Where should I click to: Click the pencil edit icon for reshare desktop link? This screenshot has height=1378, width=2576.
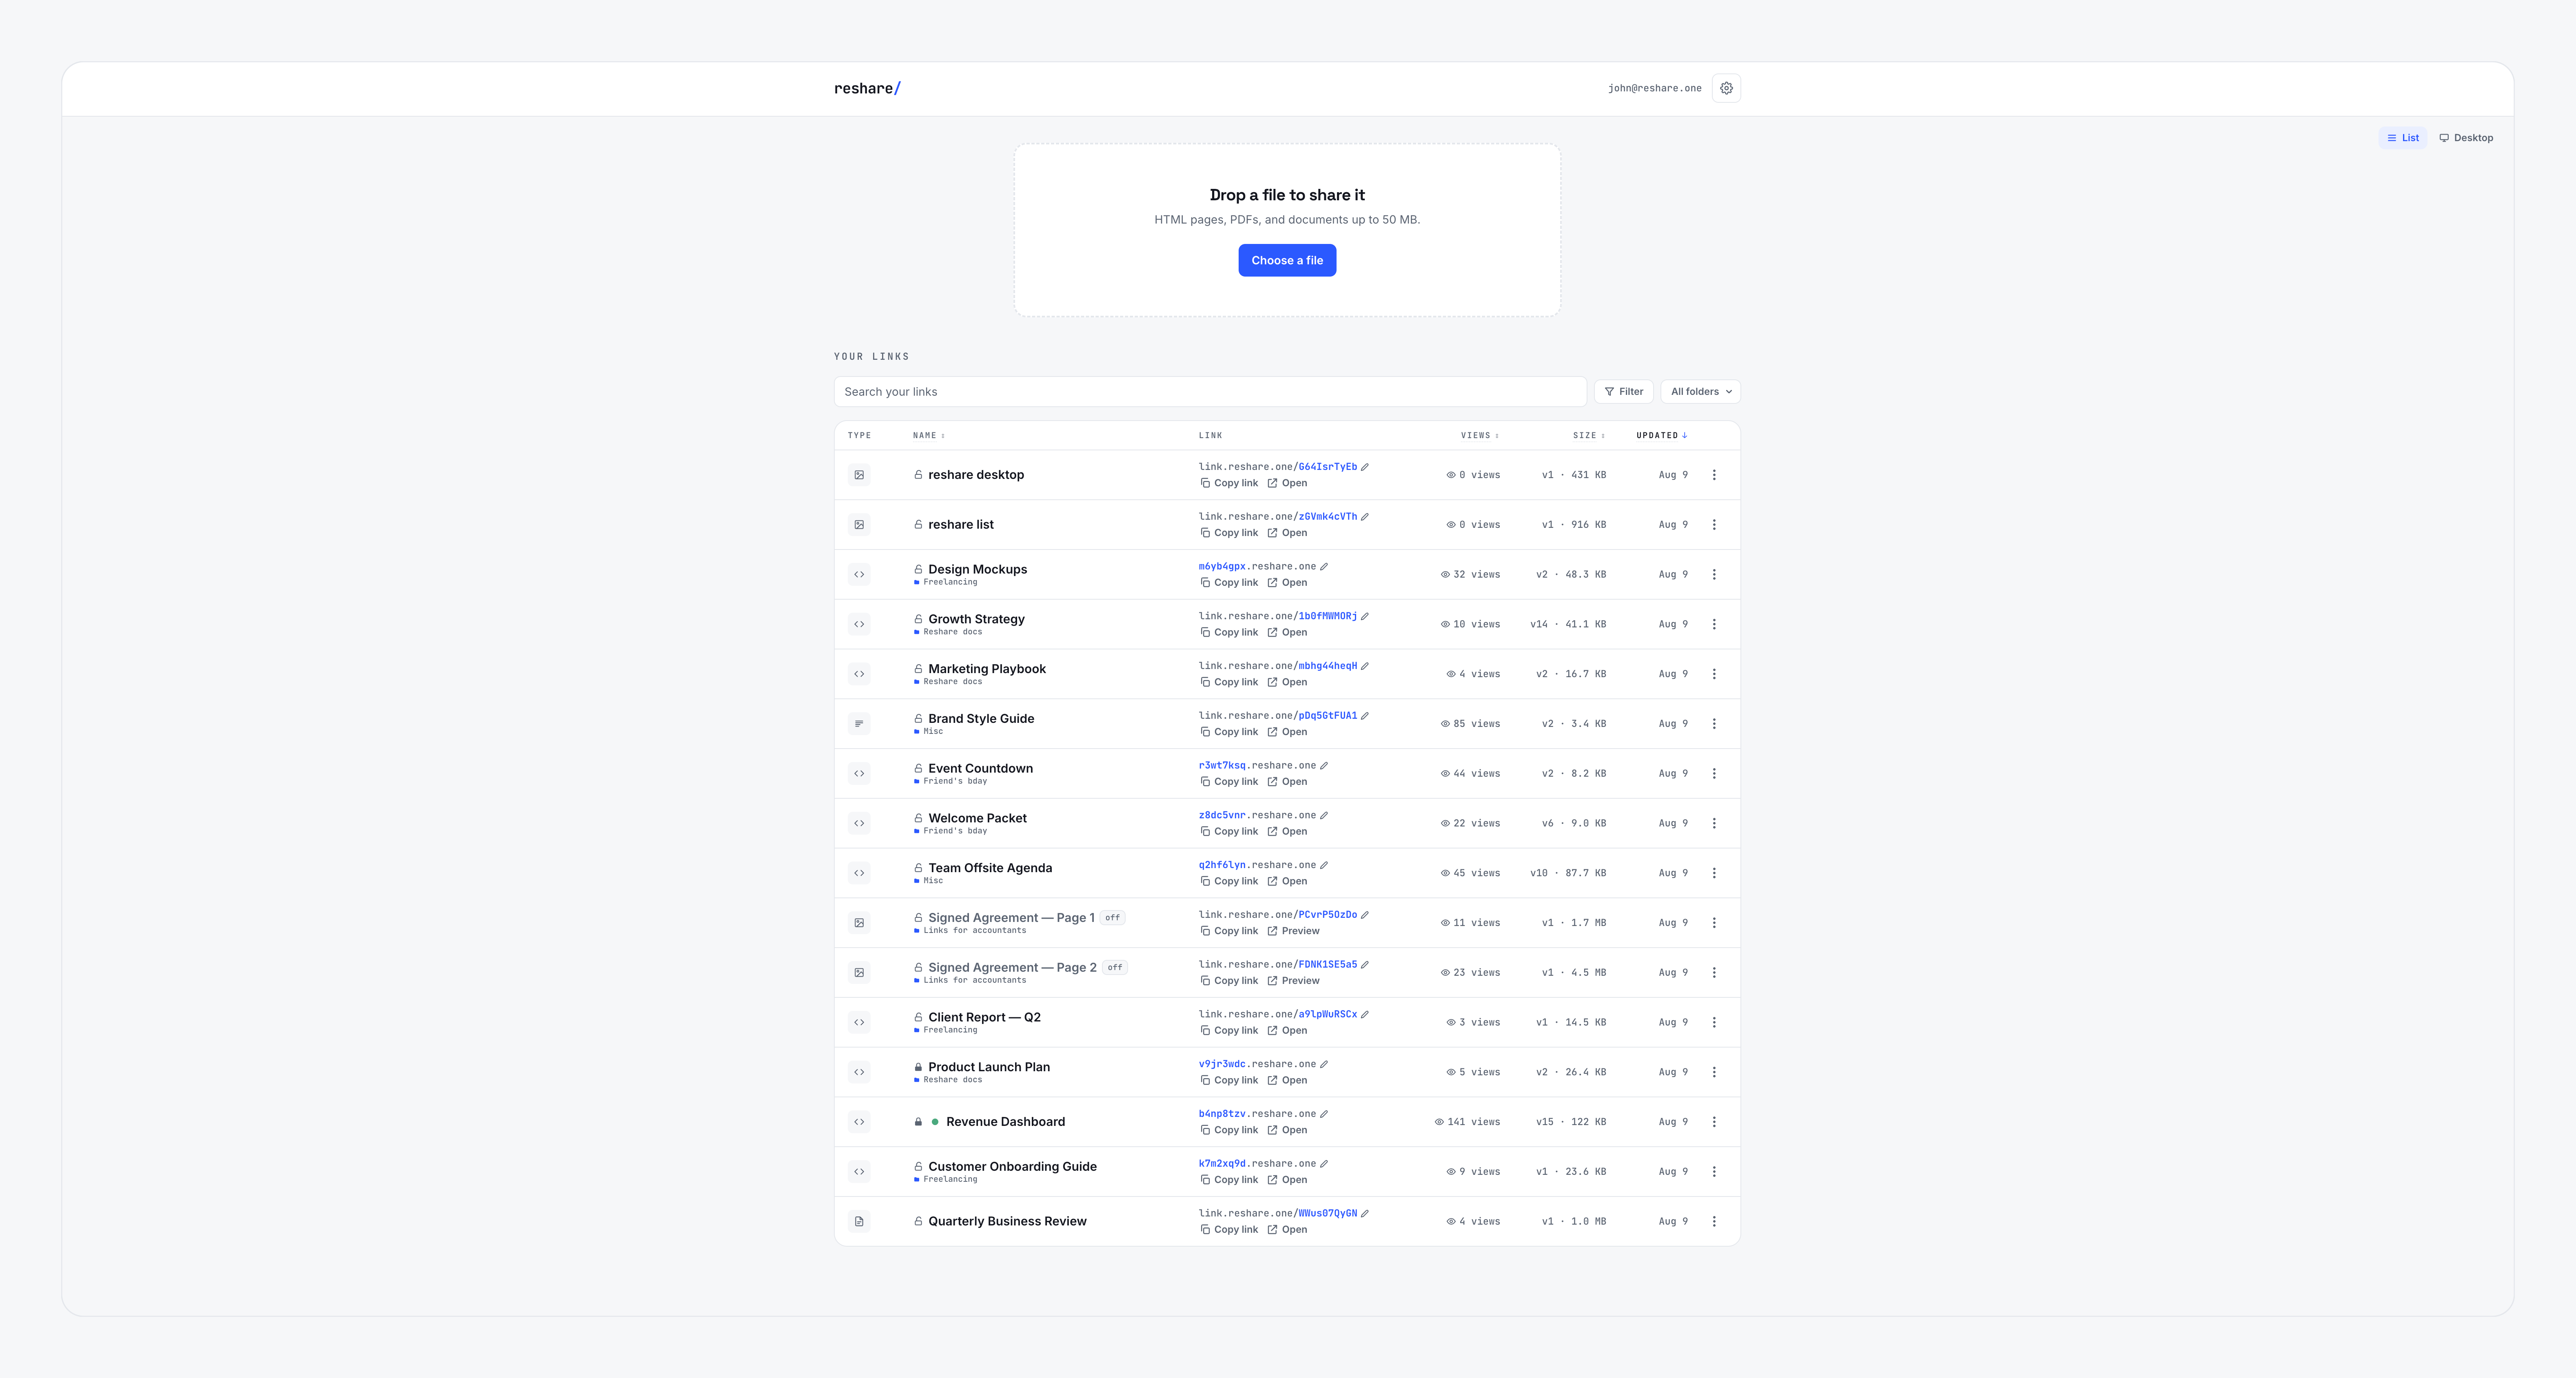1365,467
